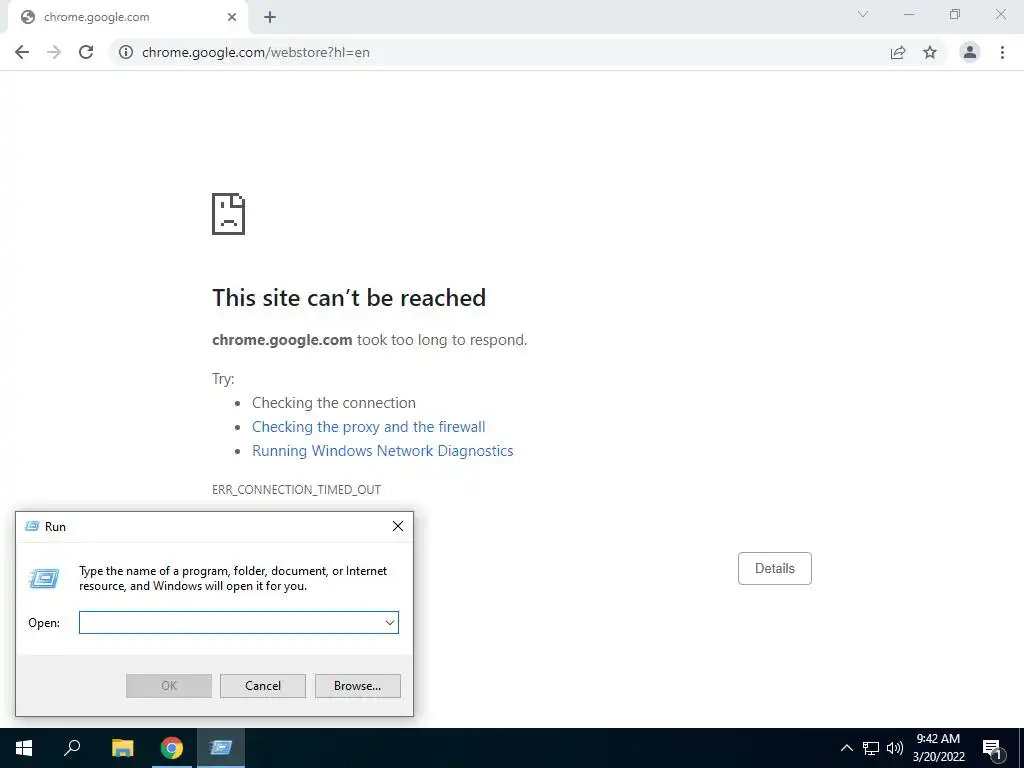1024x768 pixels.
Task: Click the greyed-out forward arrow in Chrome
Action: tap(54, 52)
